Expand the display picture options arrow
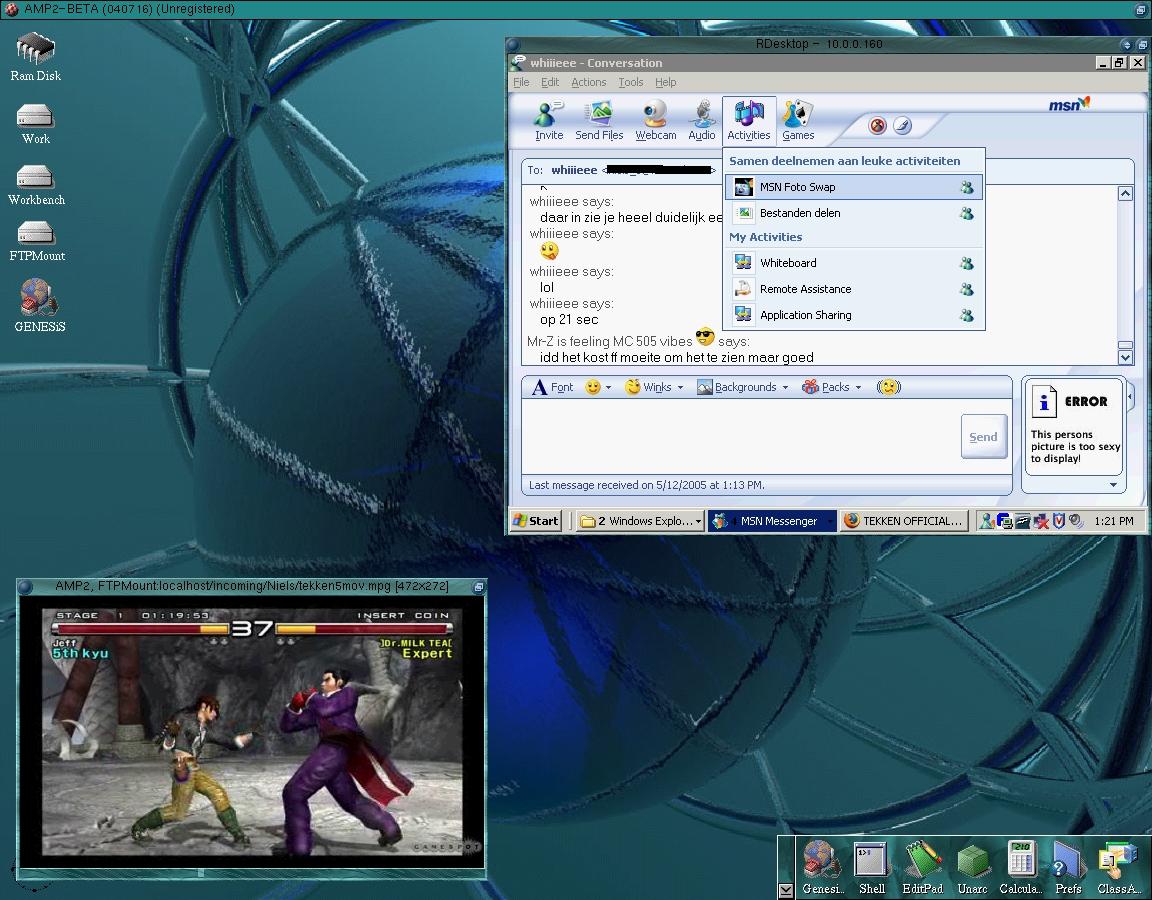1152x900 pixels. tap(1113, 485)
